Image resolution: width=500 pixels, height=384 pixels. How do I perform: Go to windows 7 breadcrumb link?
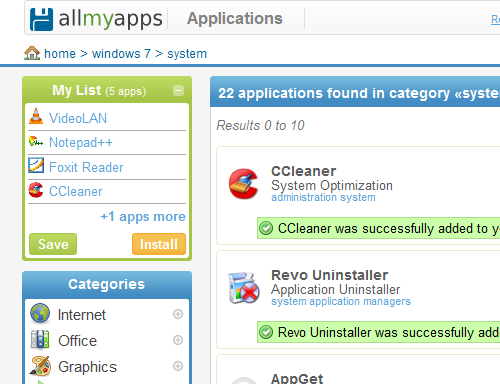tap(121, 54)
